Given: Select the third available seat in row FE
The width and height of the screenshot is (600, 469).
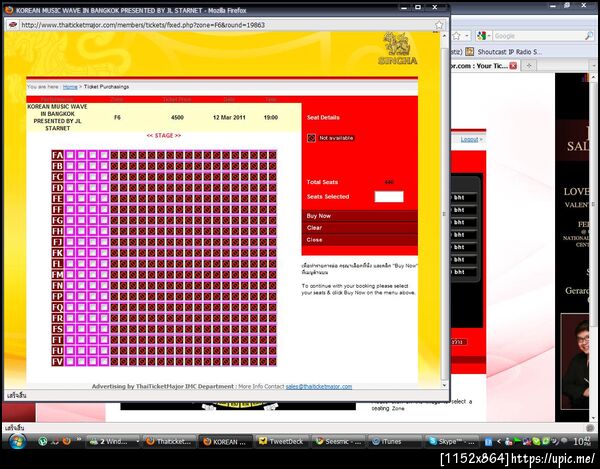Looking at the screenshot, I should point(93,198).
